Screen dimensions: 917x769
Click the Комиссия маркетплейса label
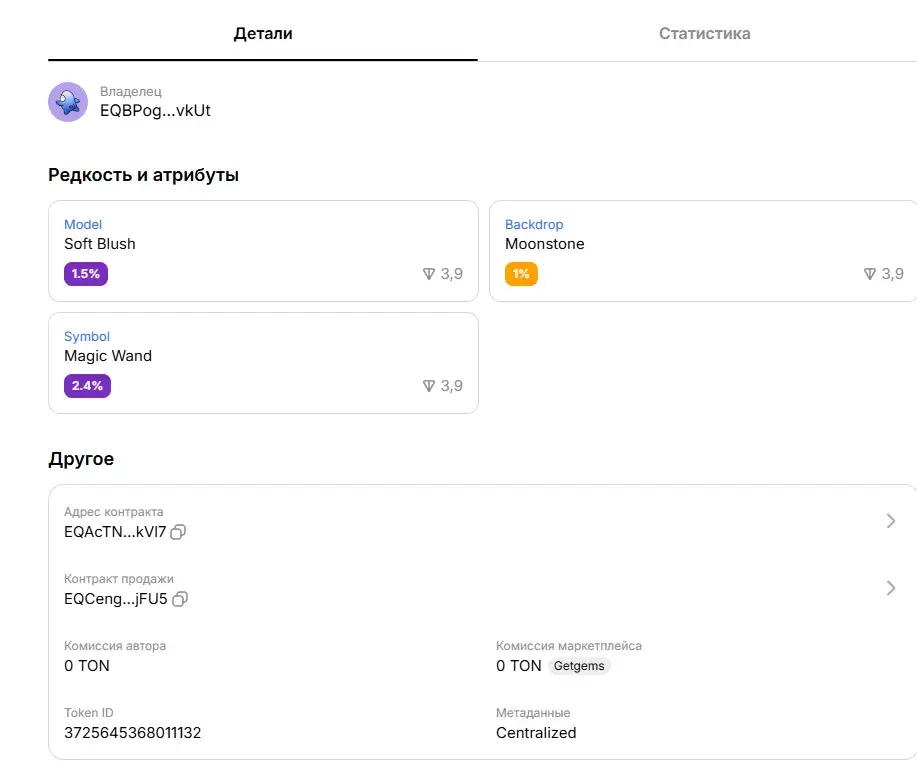[568, 646]
